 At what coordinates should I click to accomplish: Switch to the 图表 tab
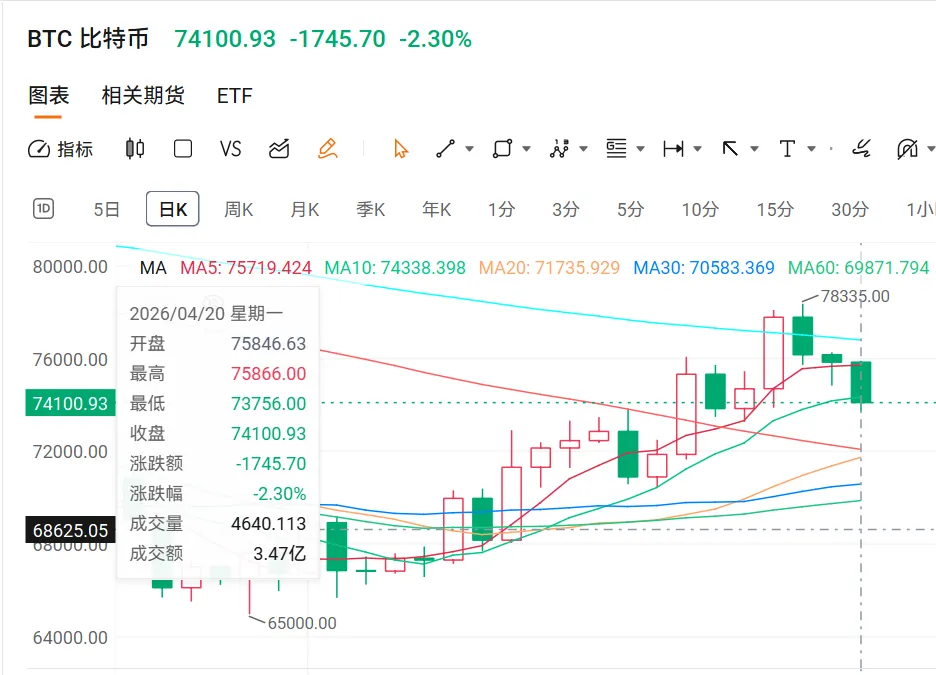pos(49,95)
